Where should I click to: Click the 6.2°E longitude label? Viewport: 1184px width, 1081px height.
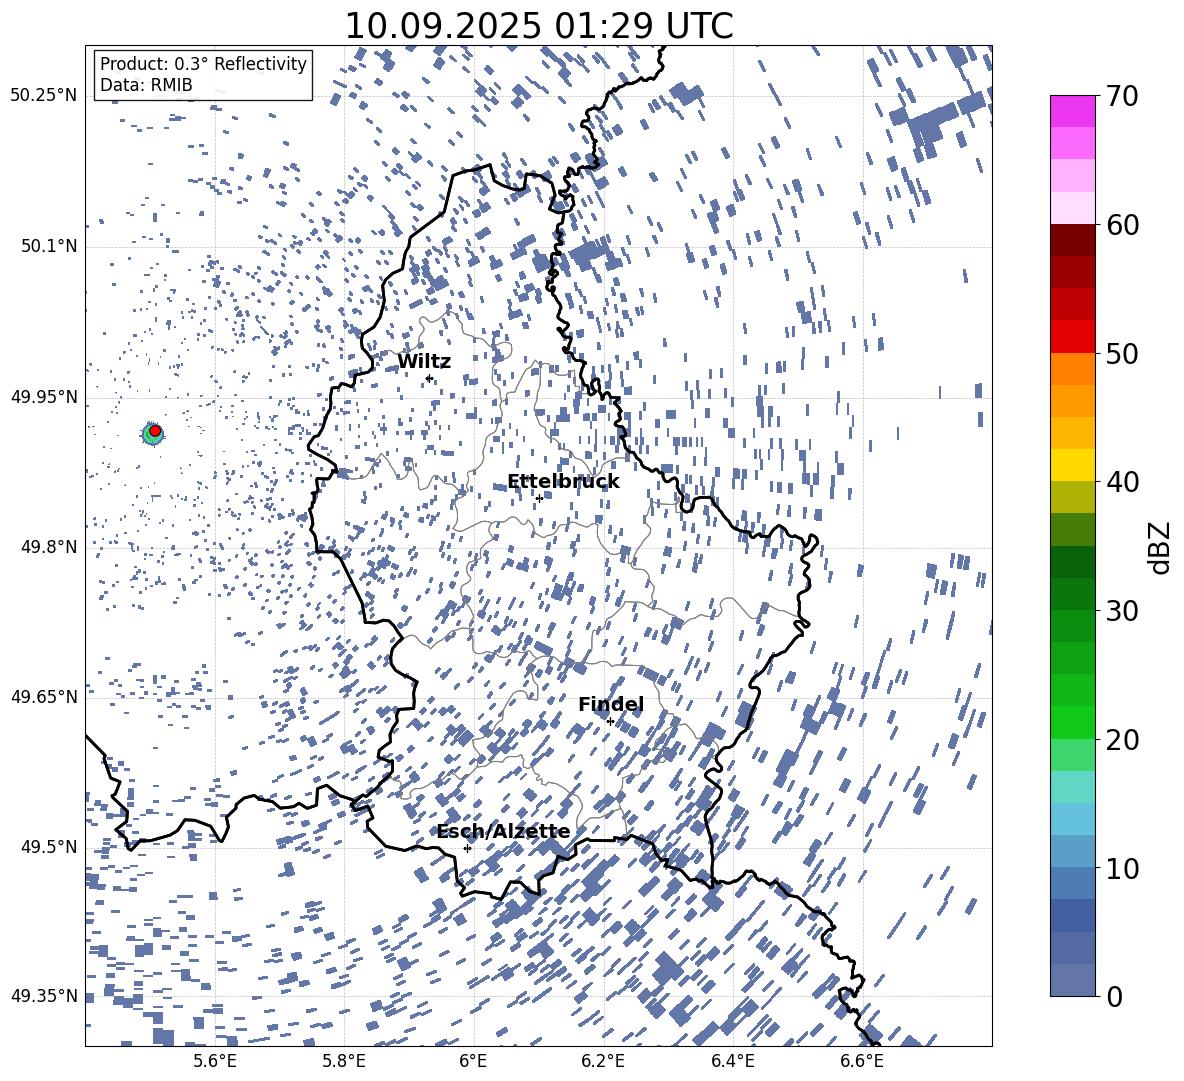pyautogui.click(x=603, y=1061)
